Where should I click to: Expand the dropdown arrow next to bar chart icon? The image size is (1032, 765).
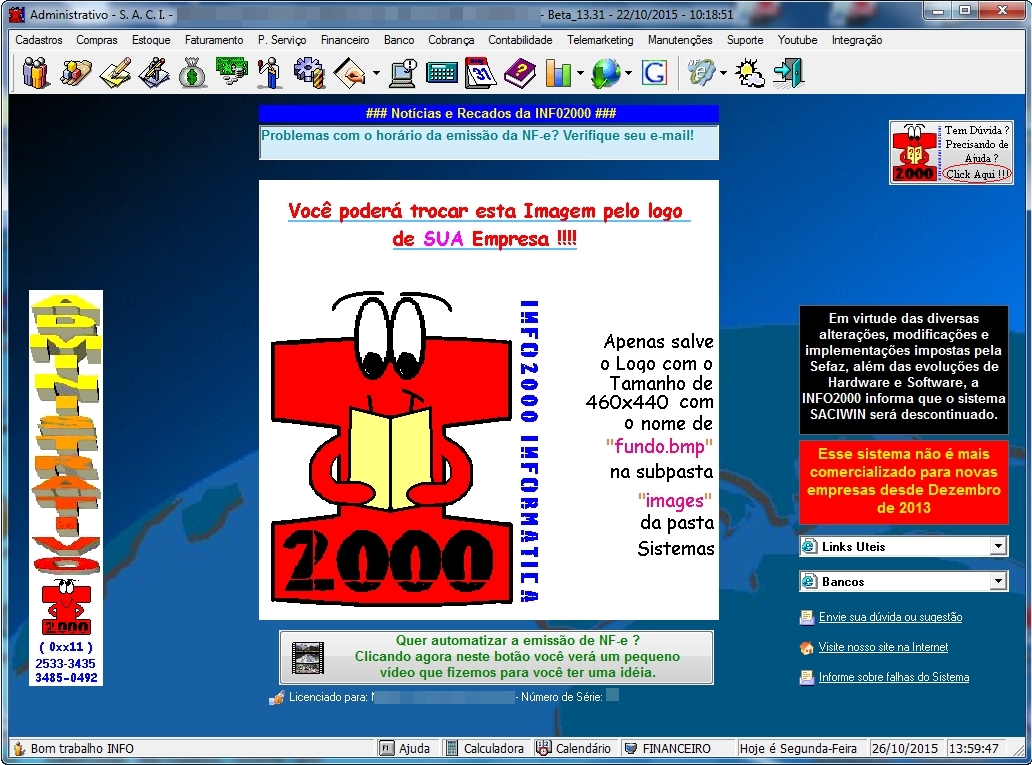580,73
